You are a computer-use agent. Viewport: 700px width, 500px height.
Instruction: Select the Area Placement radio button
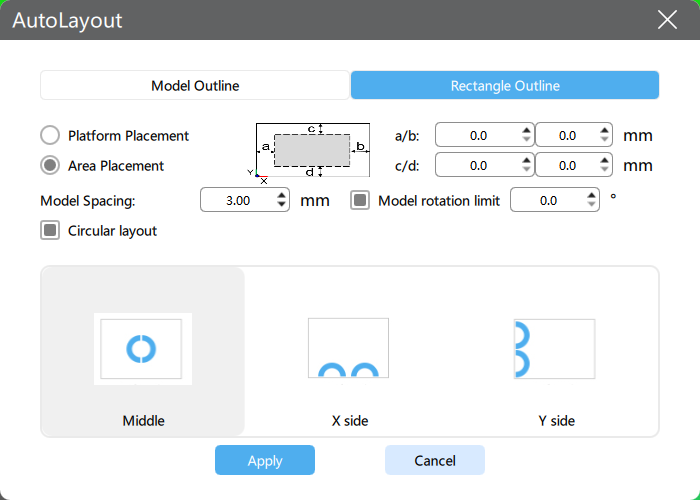pos(50,165)
